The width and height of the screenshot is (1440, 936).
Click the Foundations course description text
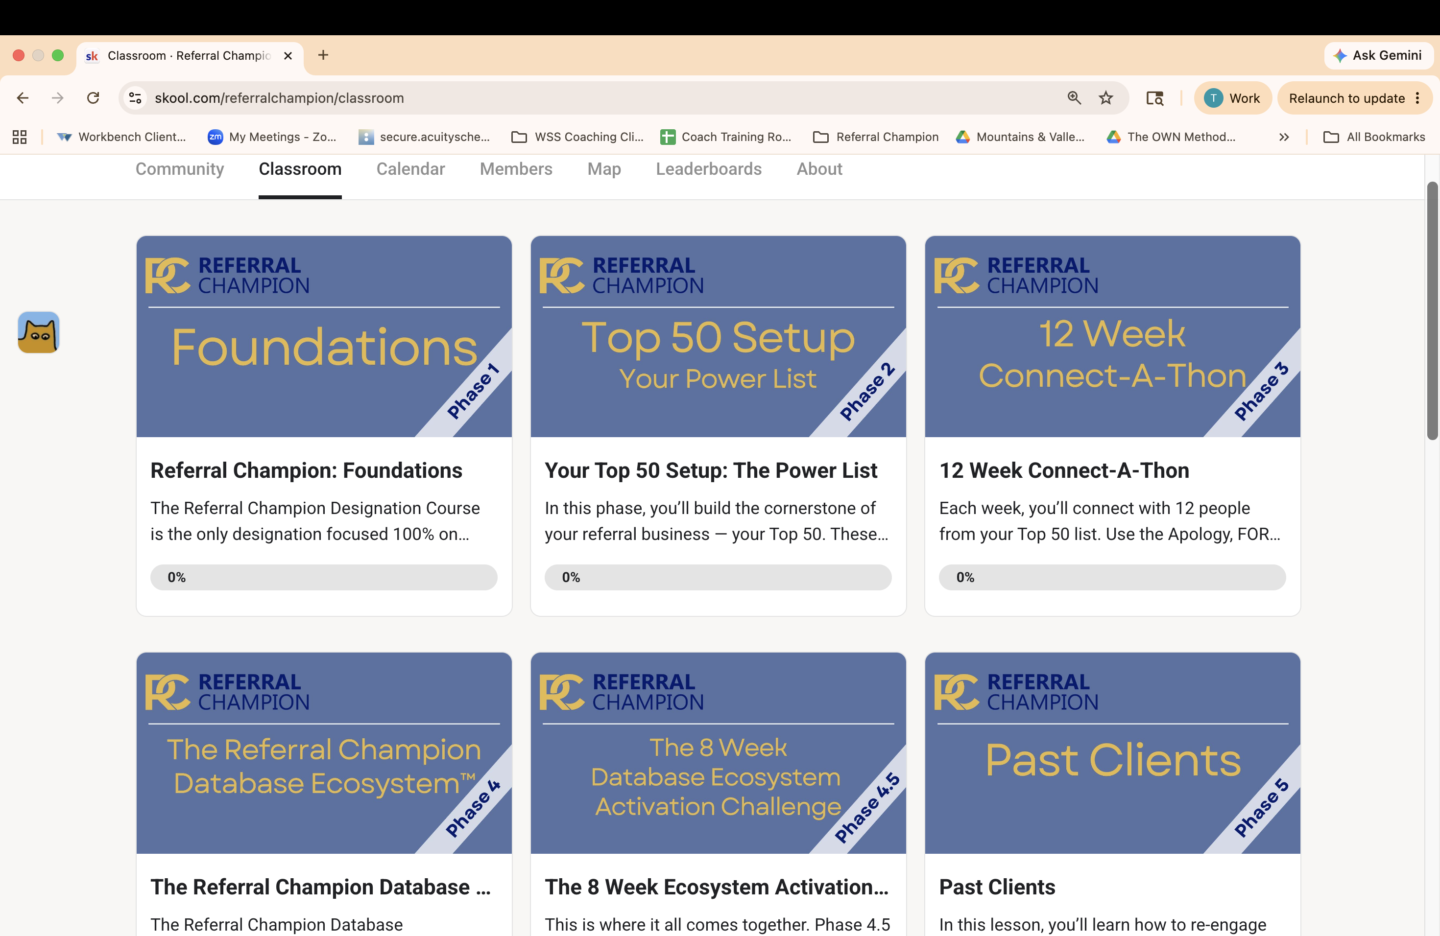tap(315, 521)
